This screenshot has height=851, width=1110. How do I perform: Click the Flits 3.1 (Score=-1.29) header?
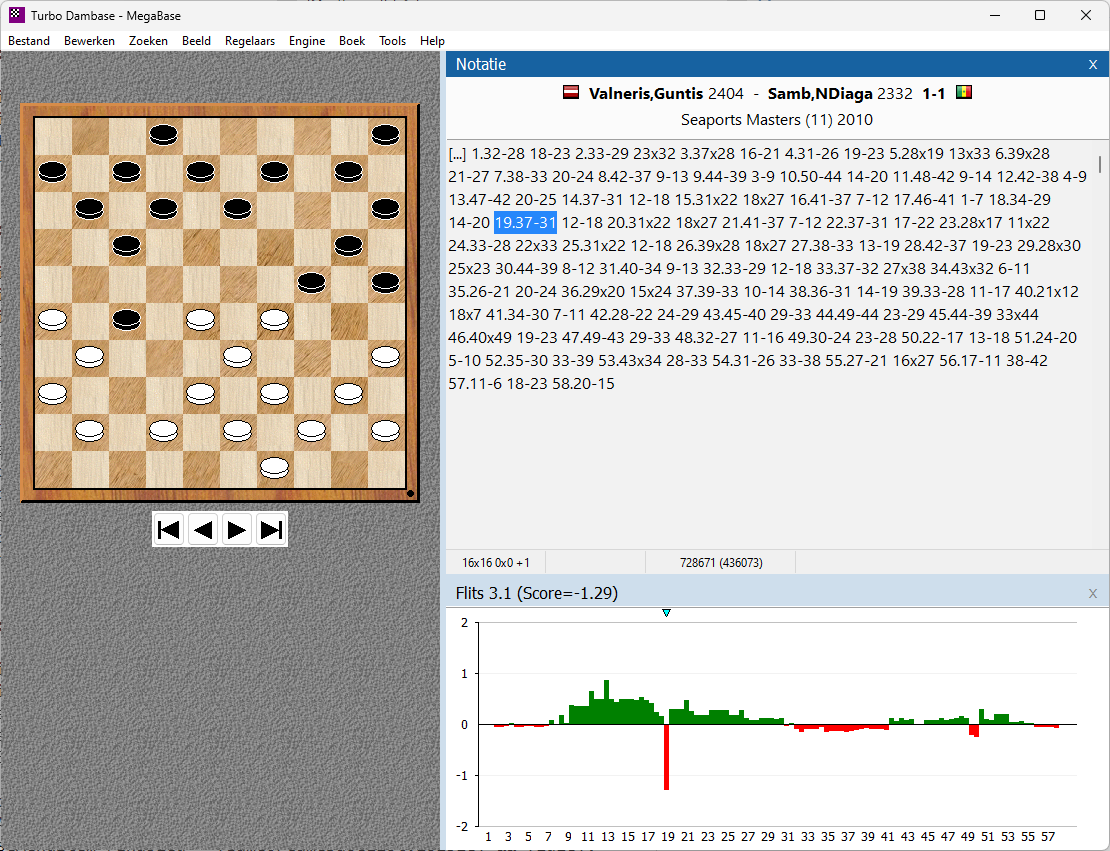coord(537,593)
